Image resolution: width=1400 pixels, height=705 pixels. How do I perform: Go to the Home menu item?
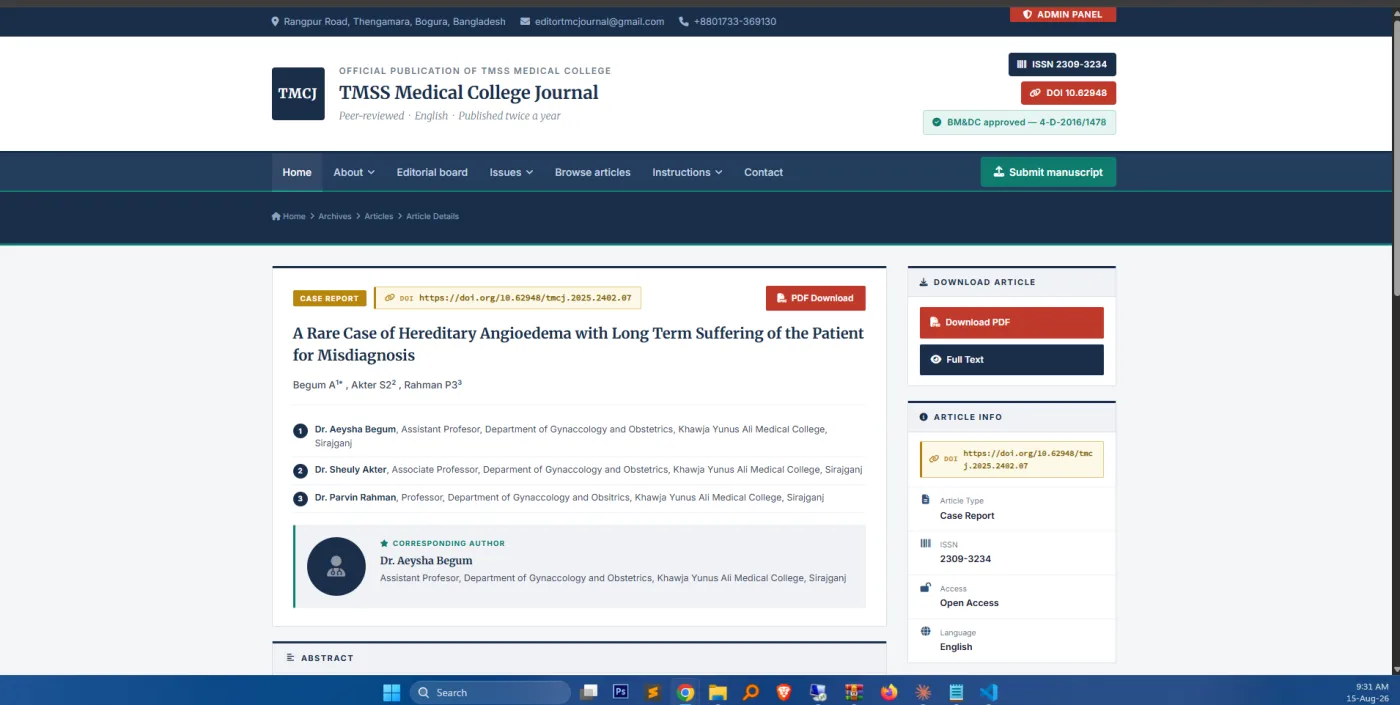click(x=297, y=172)
